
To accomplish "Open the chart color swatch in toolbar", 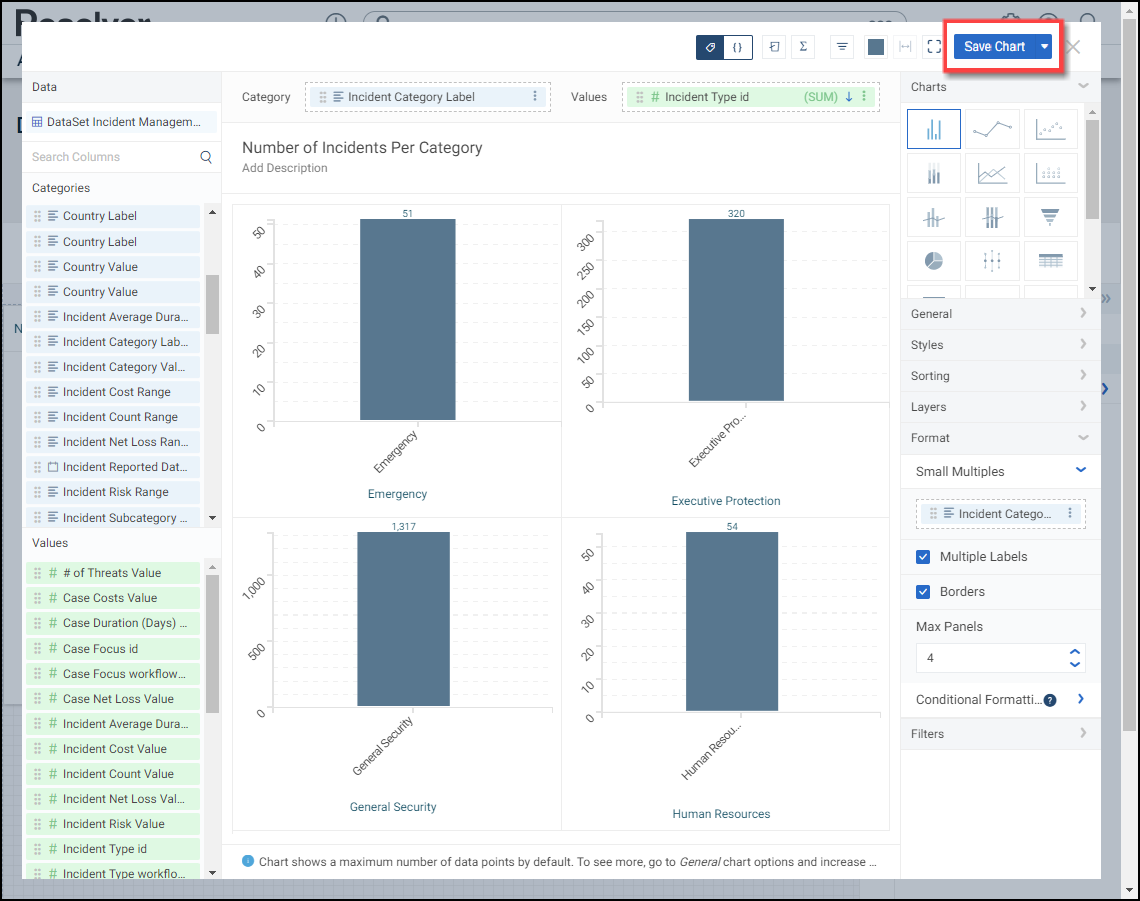I will tap(876, 47).
